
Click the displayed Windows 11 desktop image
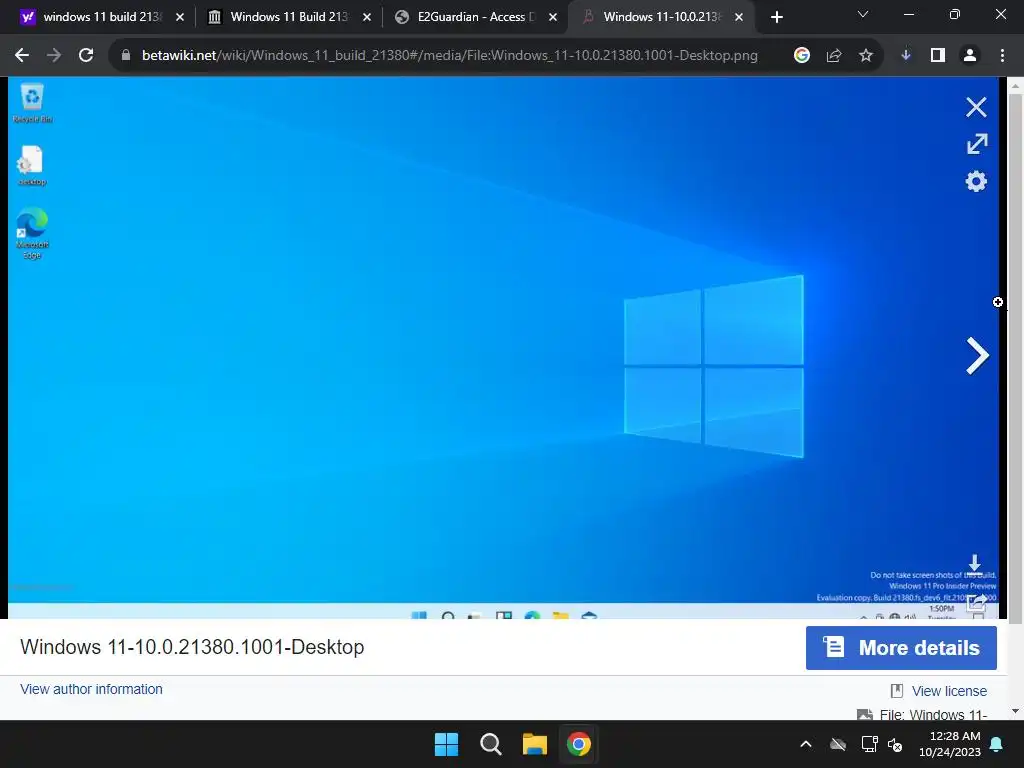[x=503, y=347]
